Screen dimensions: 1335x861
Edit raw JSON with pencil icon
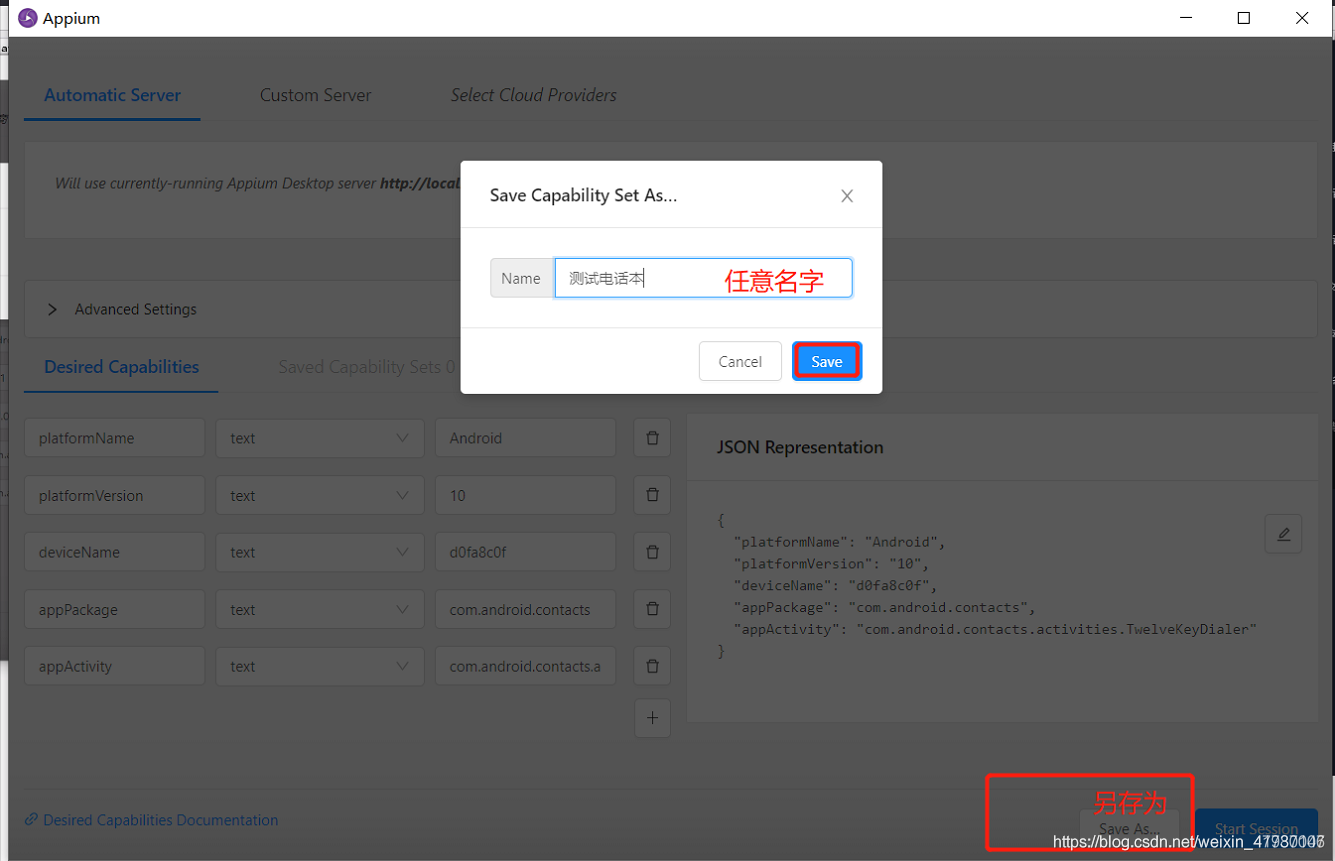pyautogui.click(x=1283, y=534)
